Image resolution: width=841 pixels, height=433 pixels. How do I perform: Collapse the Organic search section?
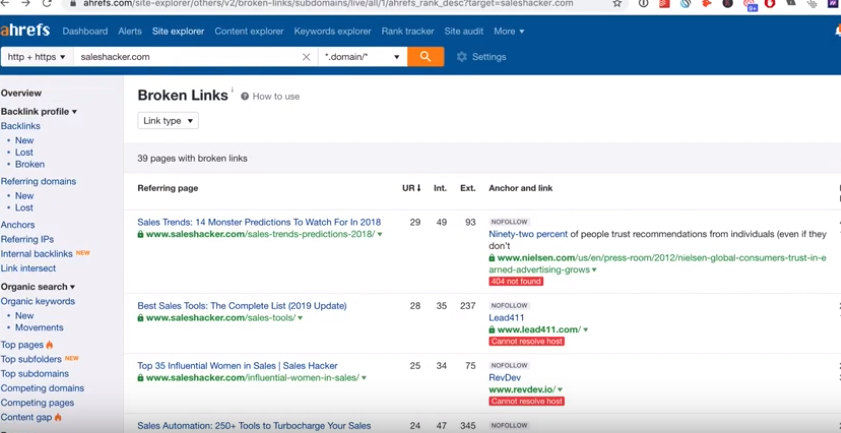pos(38,287)
